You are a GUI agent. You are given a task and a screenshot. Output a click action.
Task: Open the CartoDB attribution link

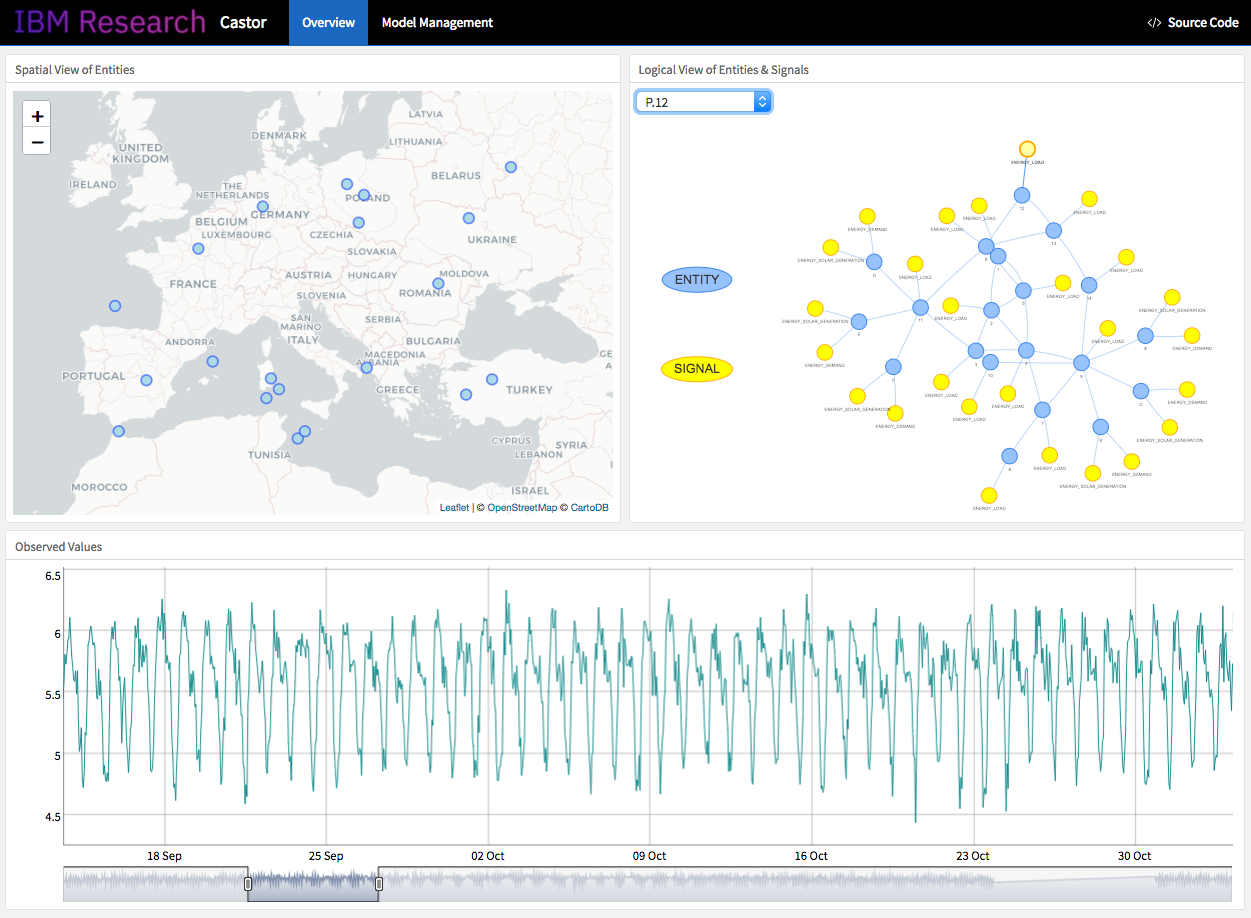click(x=589, y=508)
